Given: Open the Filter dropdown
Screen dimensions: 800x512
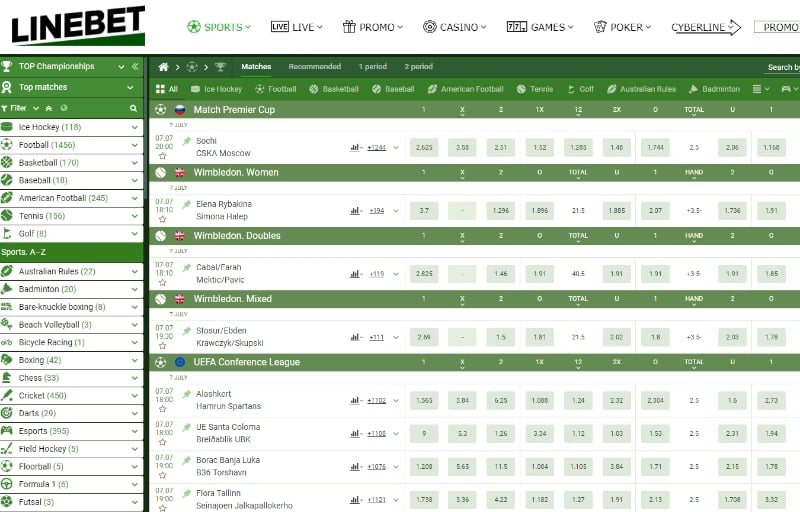Looking at the screenshot, I should click(20, 108).
